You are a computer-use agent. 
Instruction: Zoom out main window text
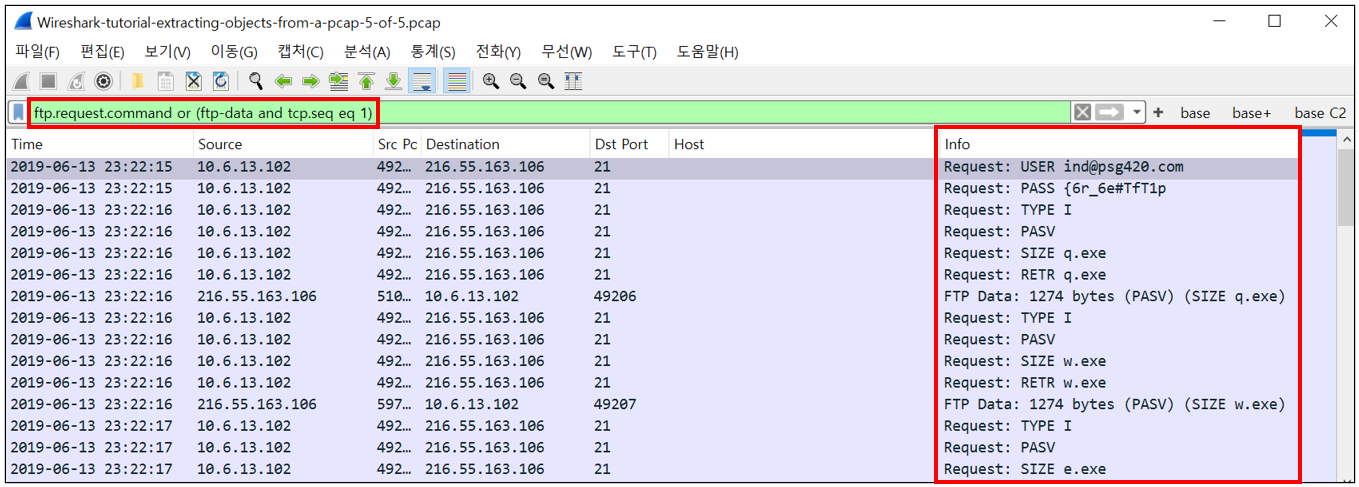coord(518,81)
